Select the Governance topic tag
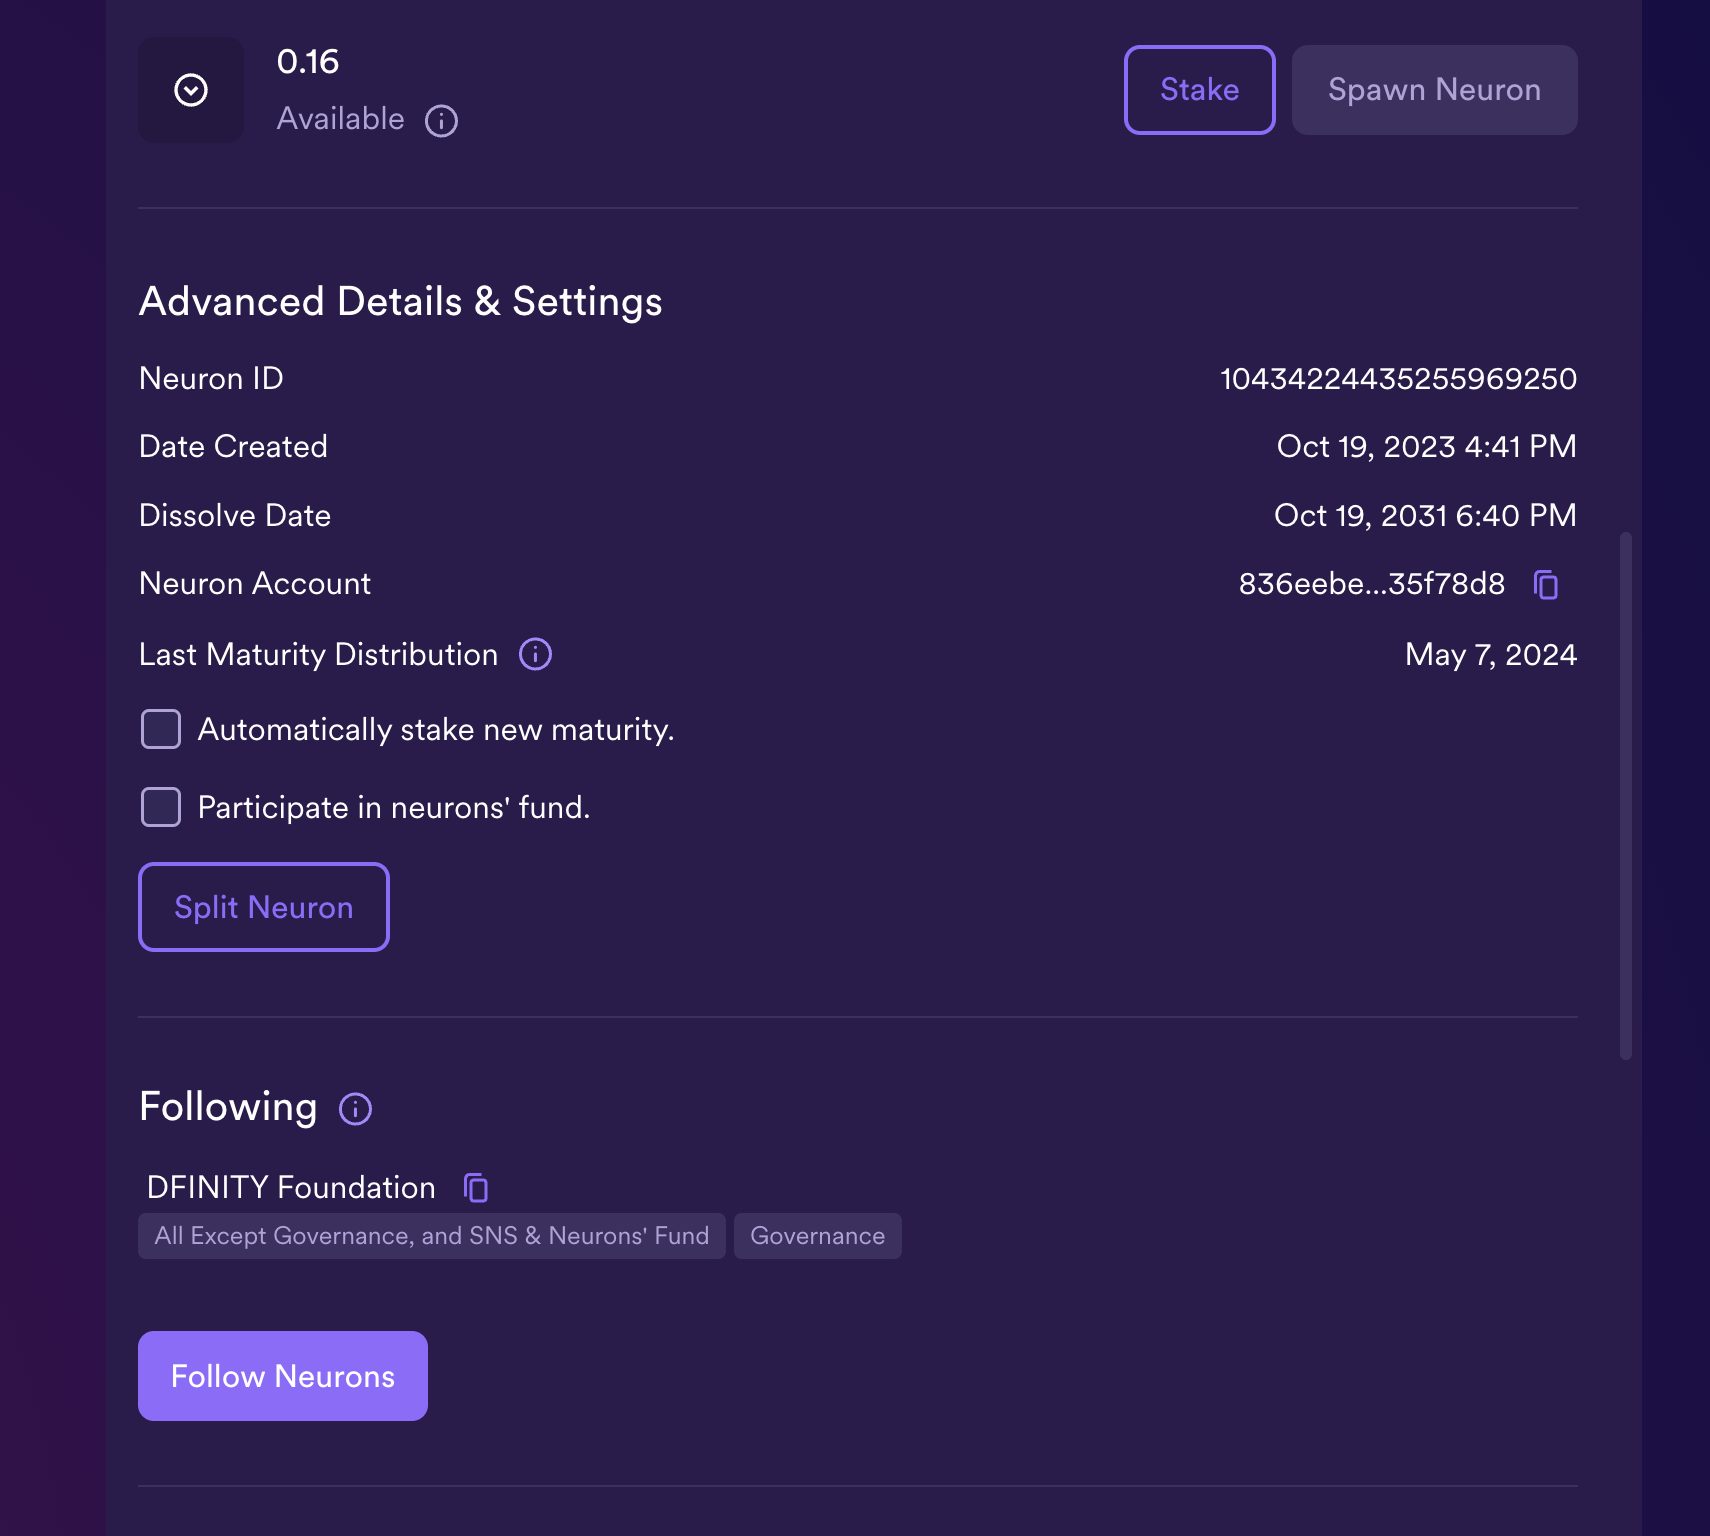 click(x=817, y=1236)
